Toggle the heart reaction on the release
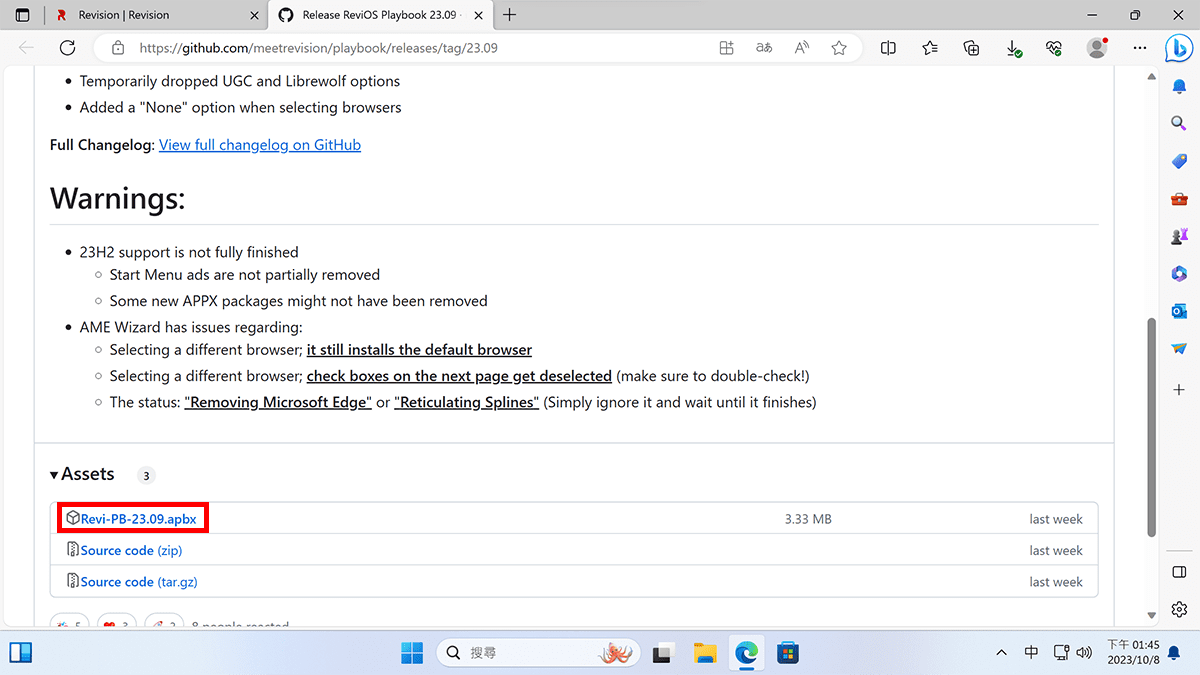The height and width of the screenshot is (675, 1200). coord(116,623)
